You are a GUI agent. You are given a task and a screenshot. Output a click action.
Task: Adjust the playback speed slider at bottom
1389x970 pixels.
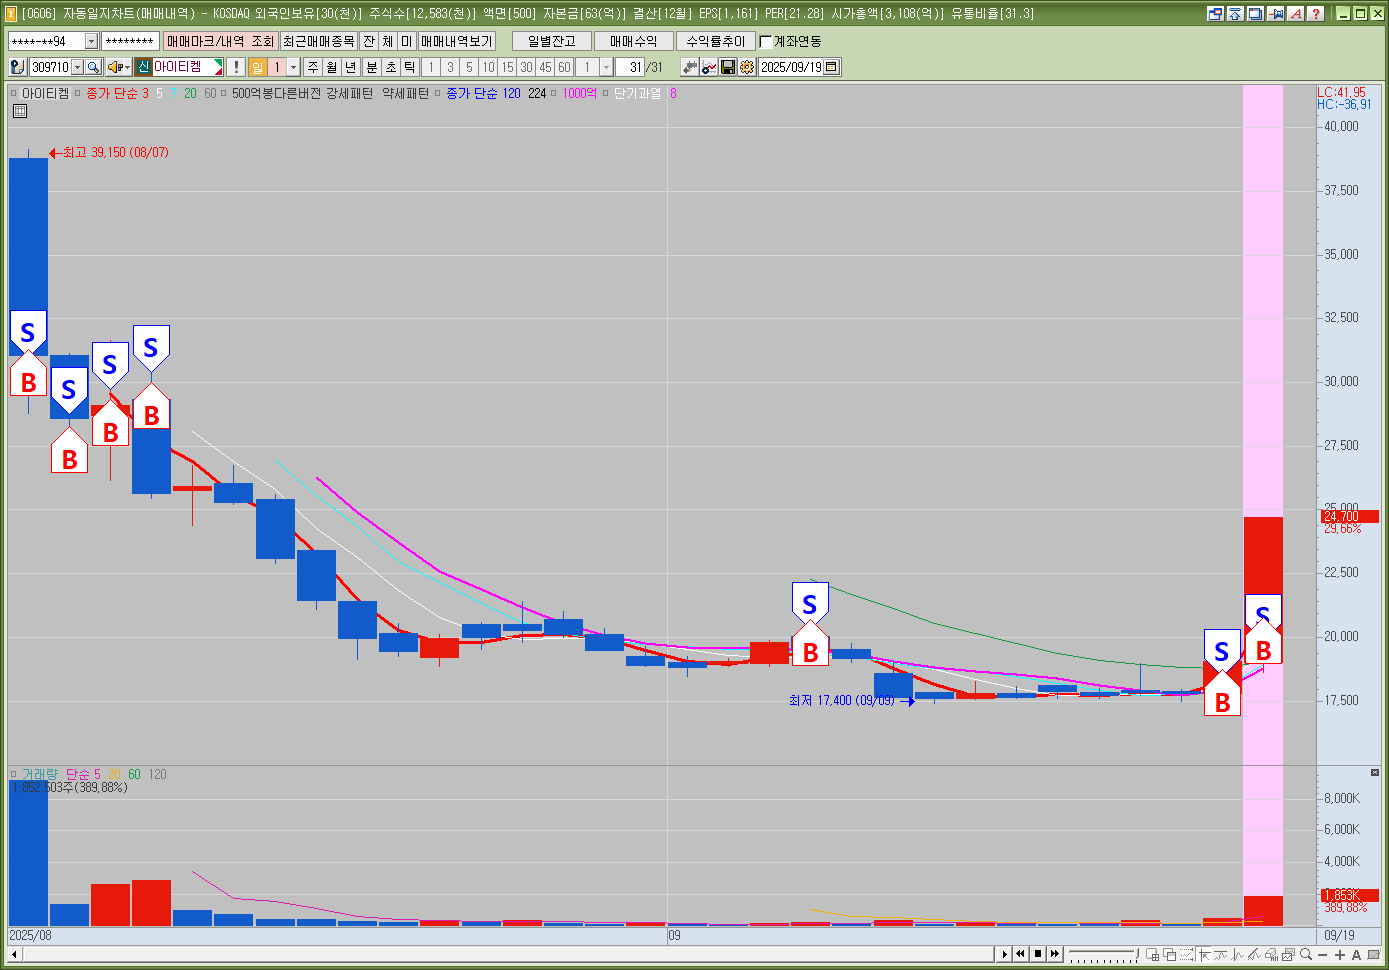tap(1103, 954)
